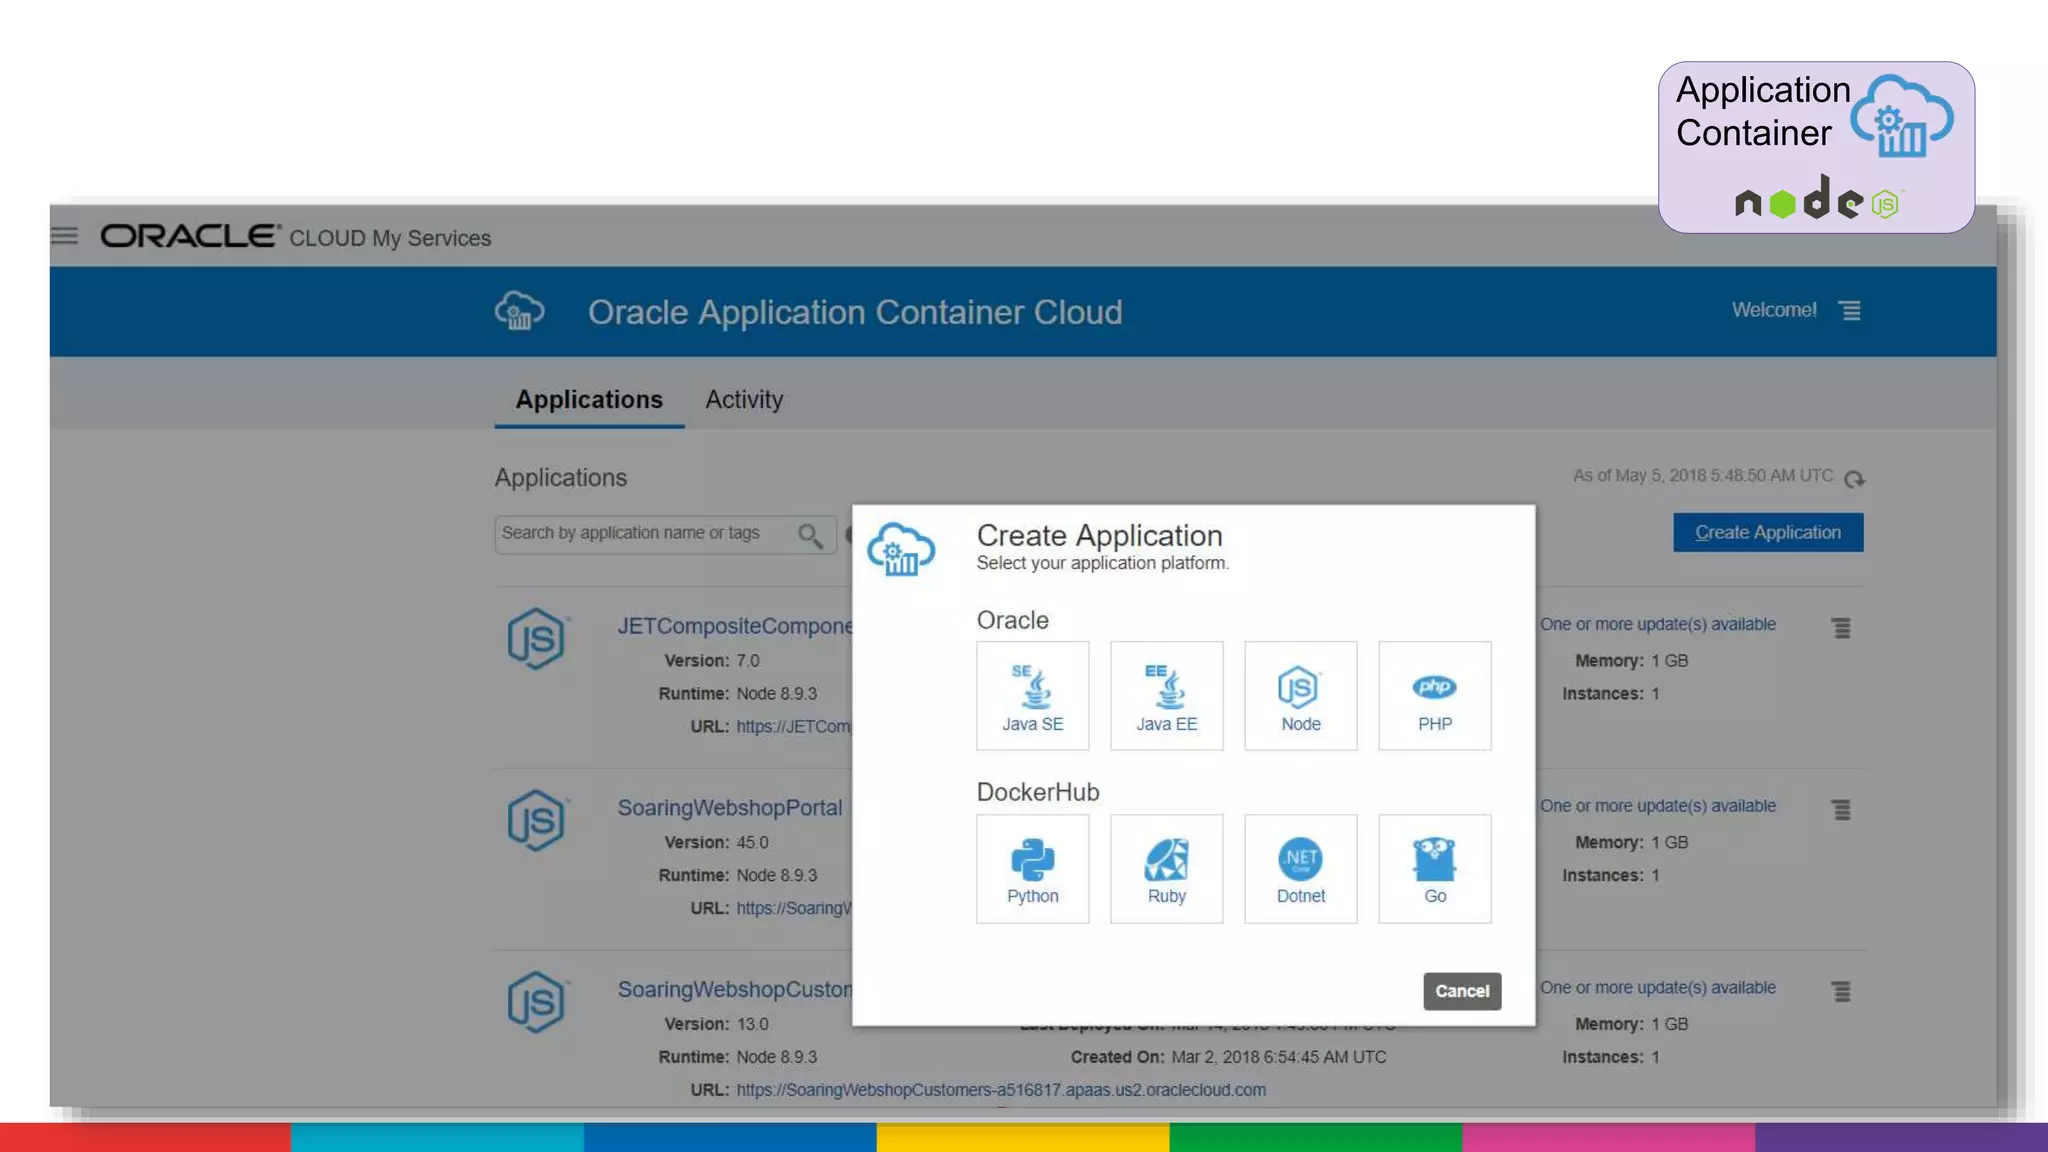Switch to the Activity tab
The image size is (2048, 1152).
(x=744, y=399)
